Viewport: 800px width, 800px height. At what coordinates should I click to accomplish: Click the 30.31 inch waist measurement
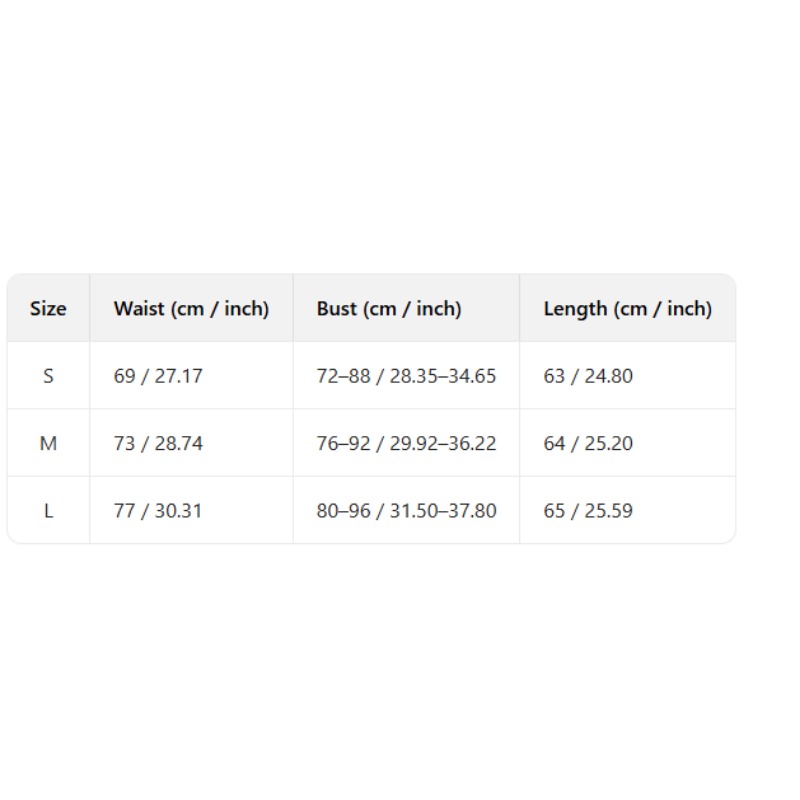pyautogui.click(x=178, y=511)
